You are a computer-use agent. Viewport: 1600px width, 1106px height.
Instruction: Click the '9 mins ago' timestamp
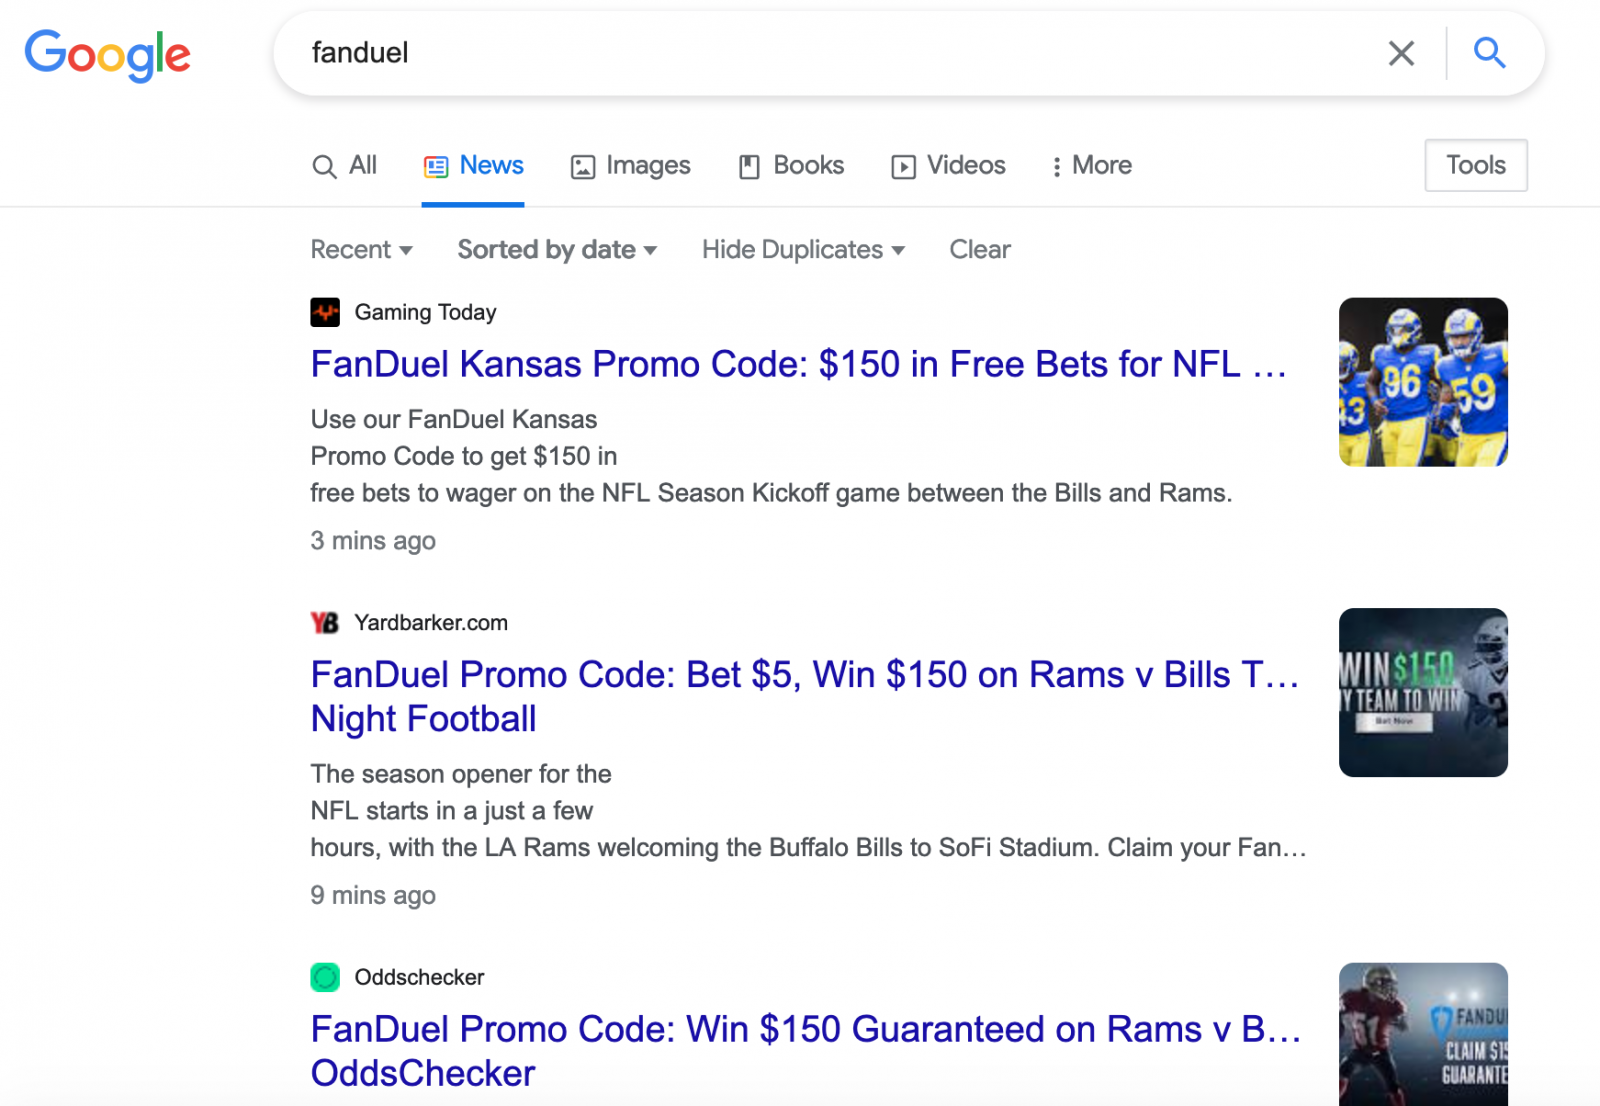pos(373,895)
